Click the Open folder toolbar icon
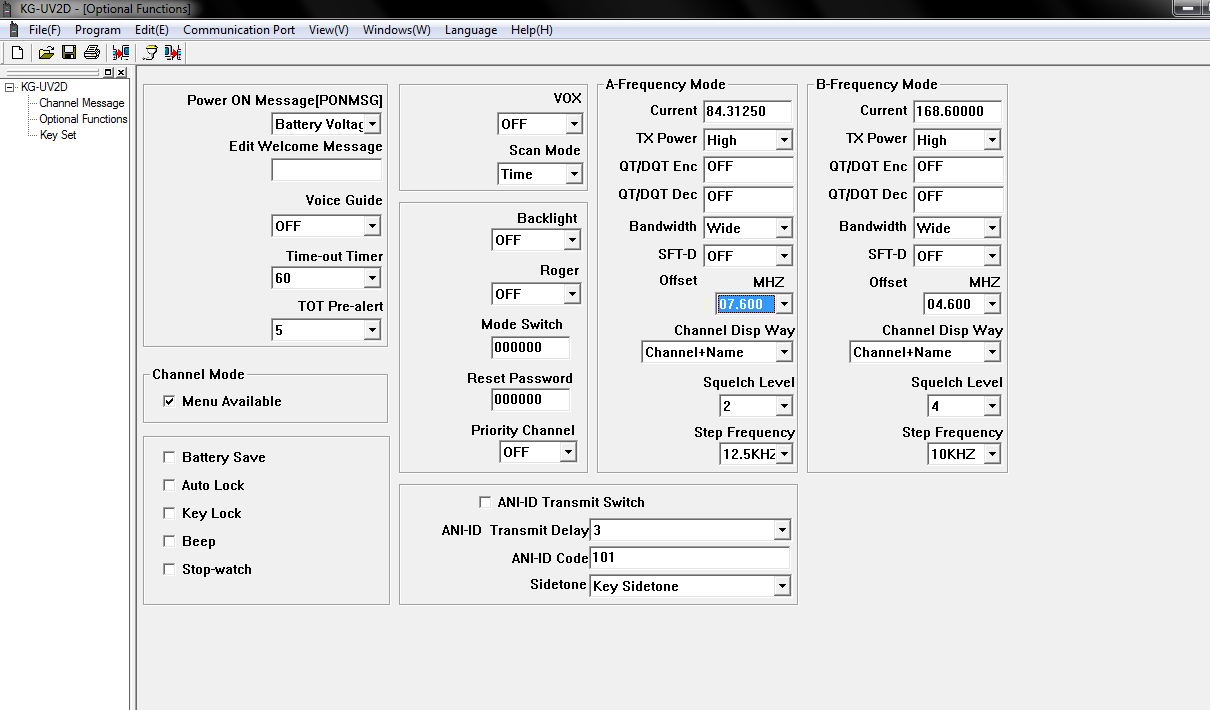This screenshot has height=710, width=1210. 46,52
